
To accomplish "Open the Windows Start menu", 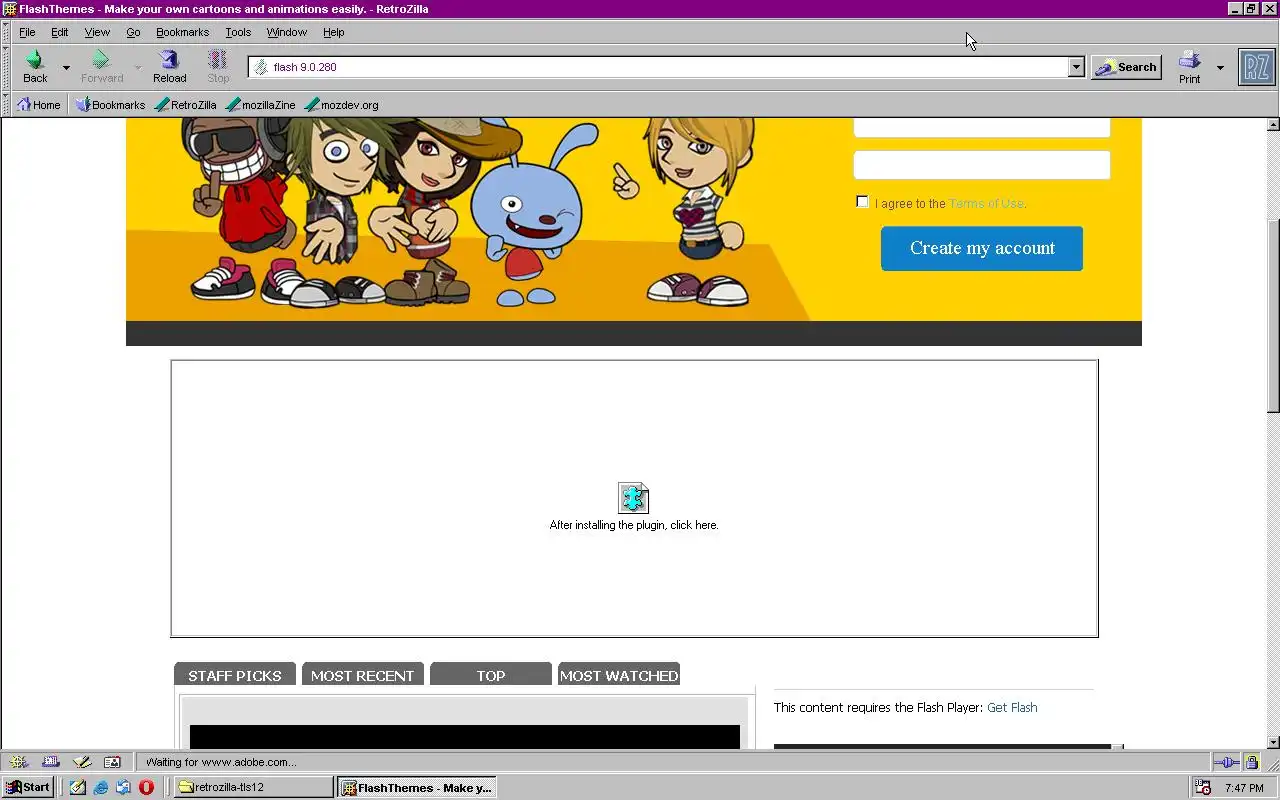I will coord(28,787).
